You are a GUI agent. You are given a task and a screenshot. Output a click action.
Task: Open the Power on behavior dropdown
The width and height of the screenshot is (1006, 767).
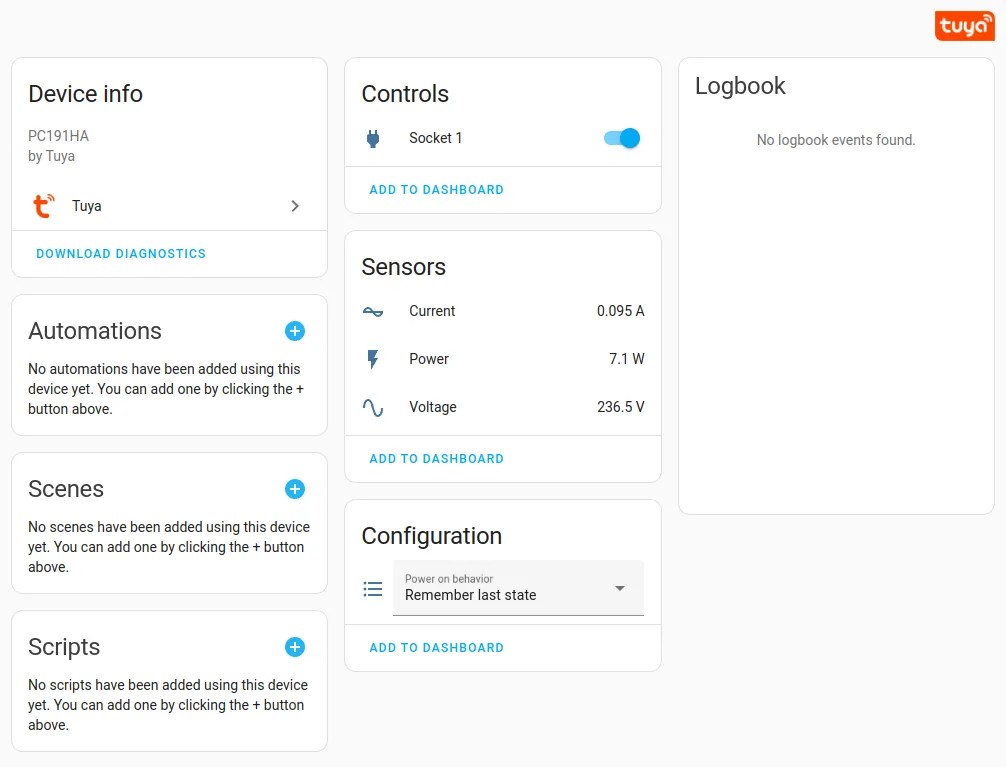click(621, 589)
